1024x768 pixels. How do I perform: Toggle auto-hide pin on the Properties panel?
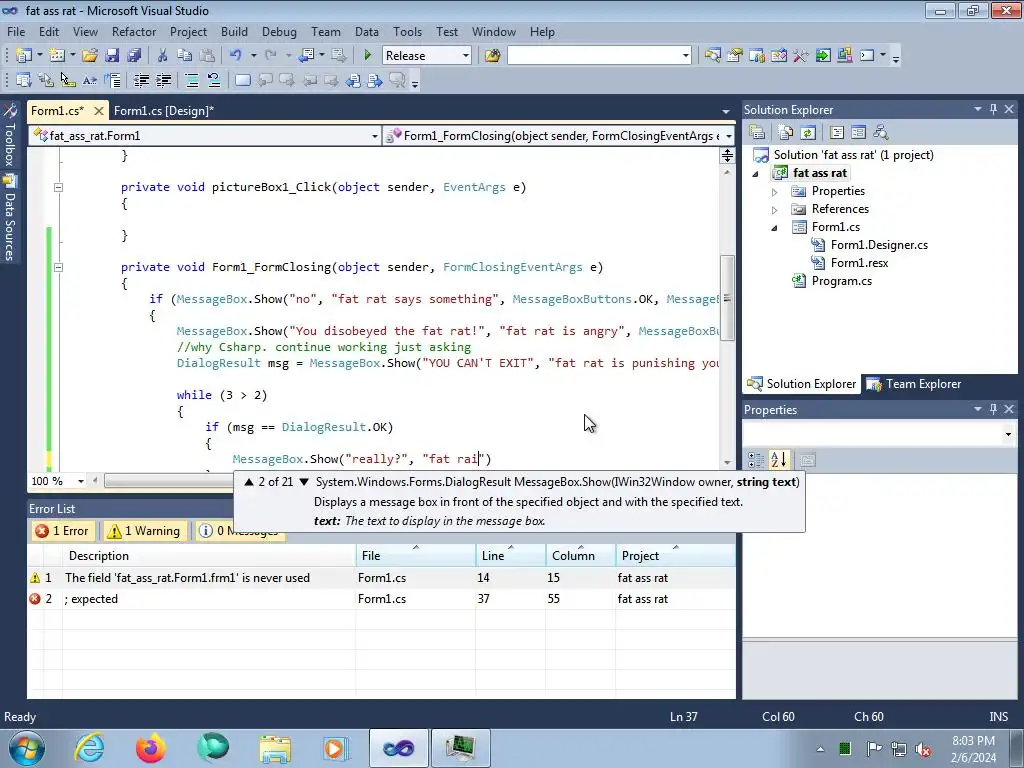[993, 409]
